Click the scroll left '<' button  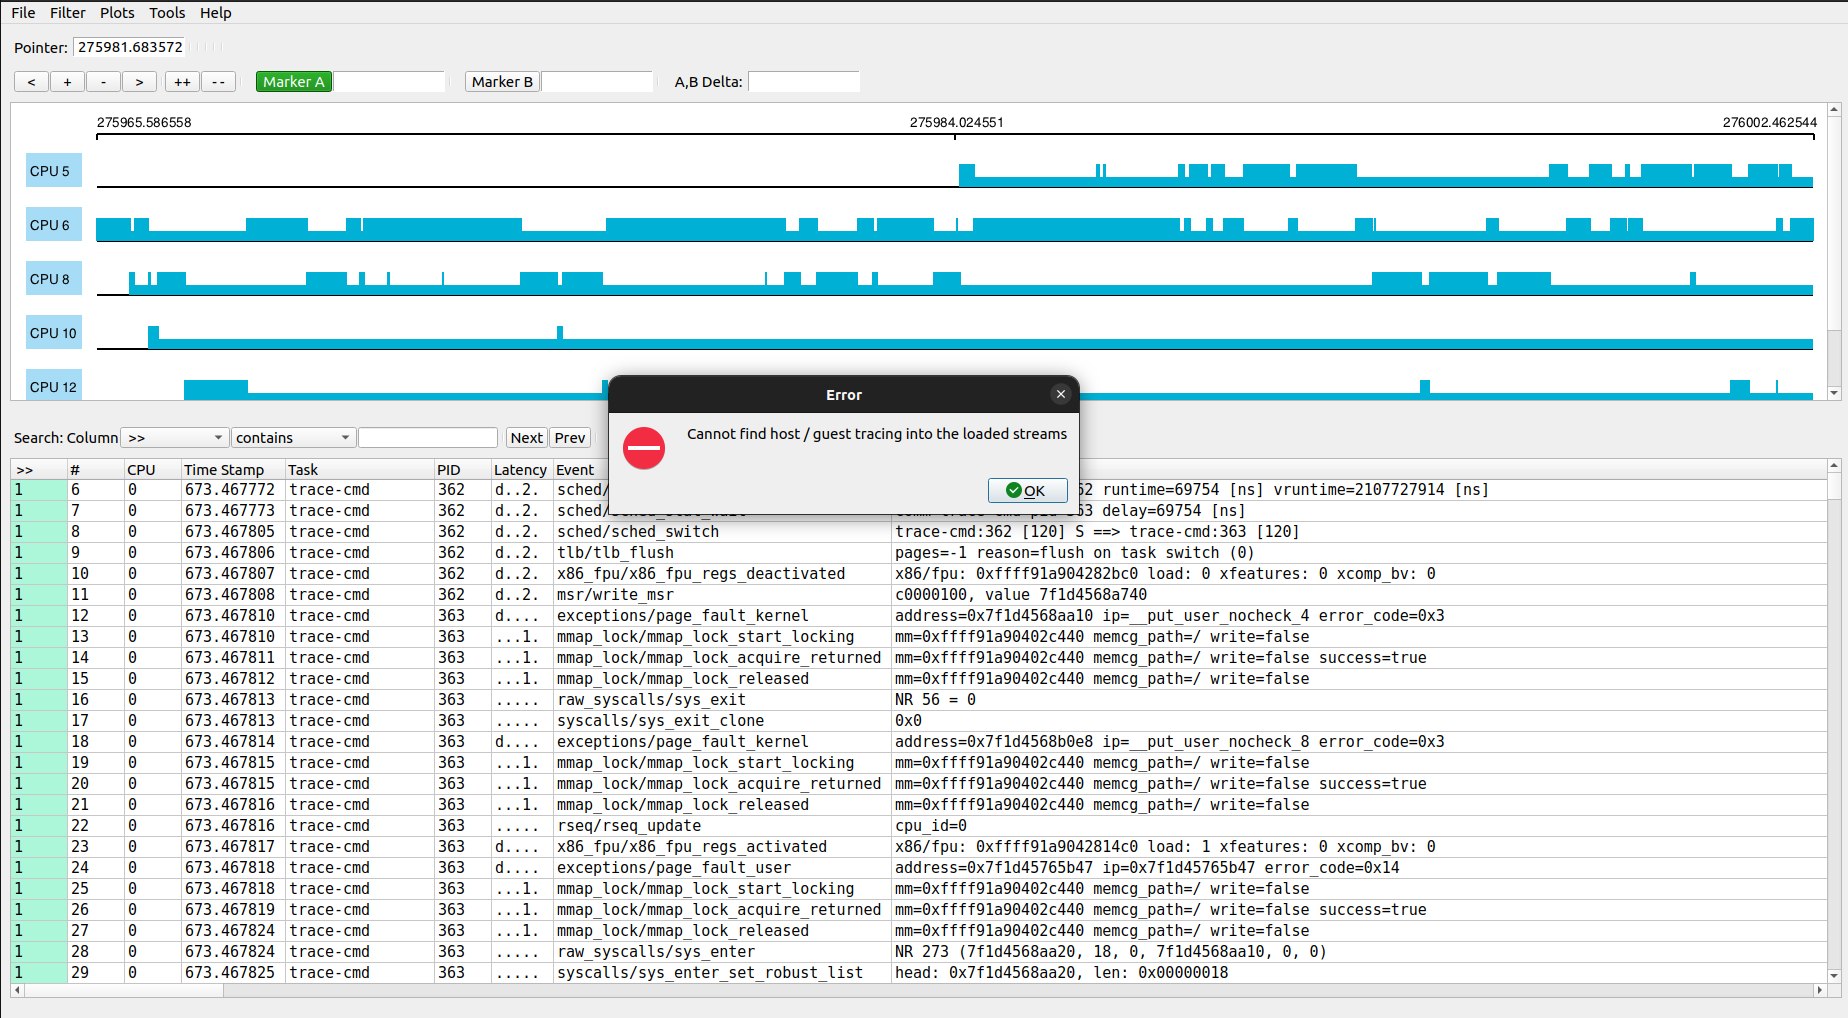(31, 82)
